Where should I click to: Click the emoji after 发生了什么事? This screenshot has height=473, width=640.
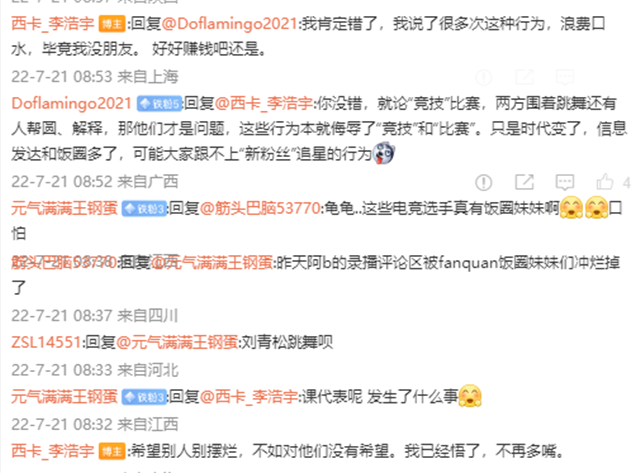click(x=470, y=396)
